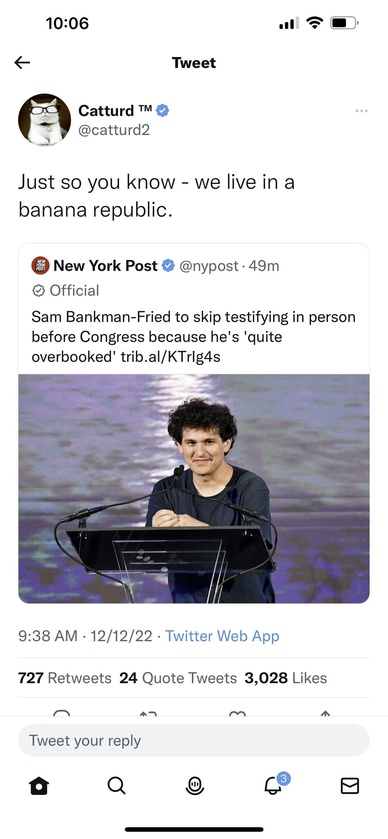Open Catturd's cat avatar profile picture
This screenshot has width=388, height=839.
[44, 120]
